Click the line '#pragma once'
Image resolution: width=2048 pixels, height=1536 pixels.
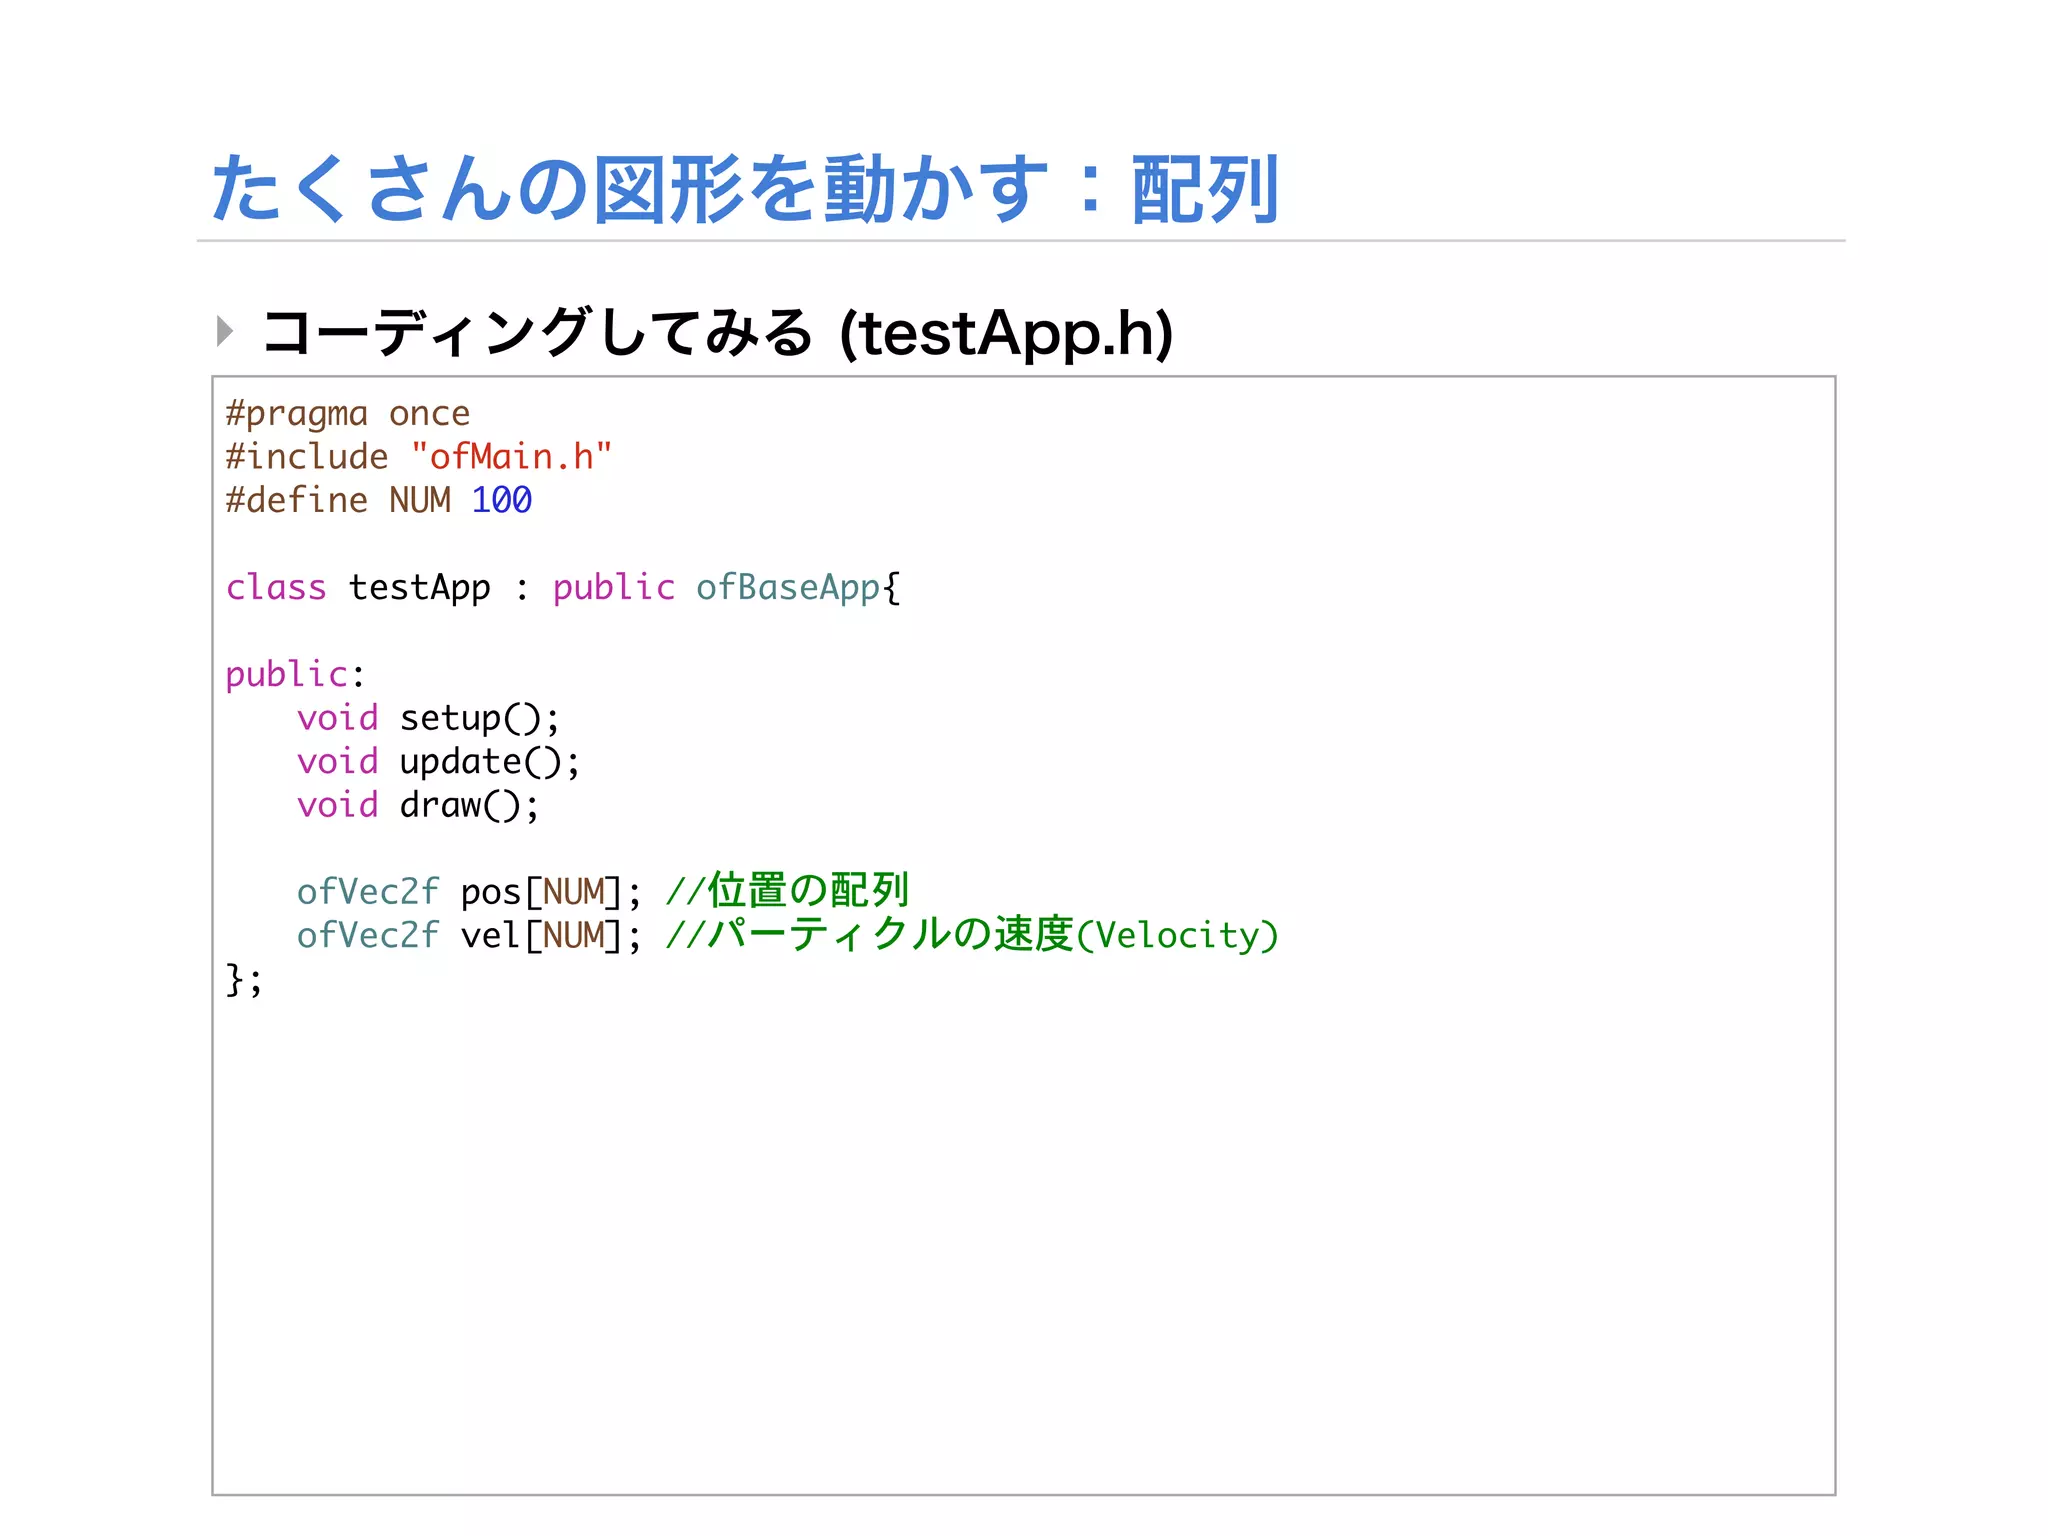(x=347, y=414)
